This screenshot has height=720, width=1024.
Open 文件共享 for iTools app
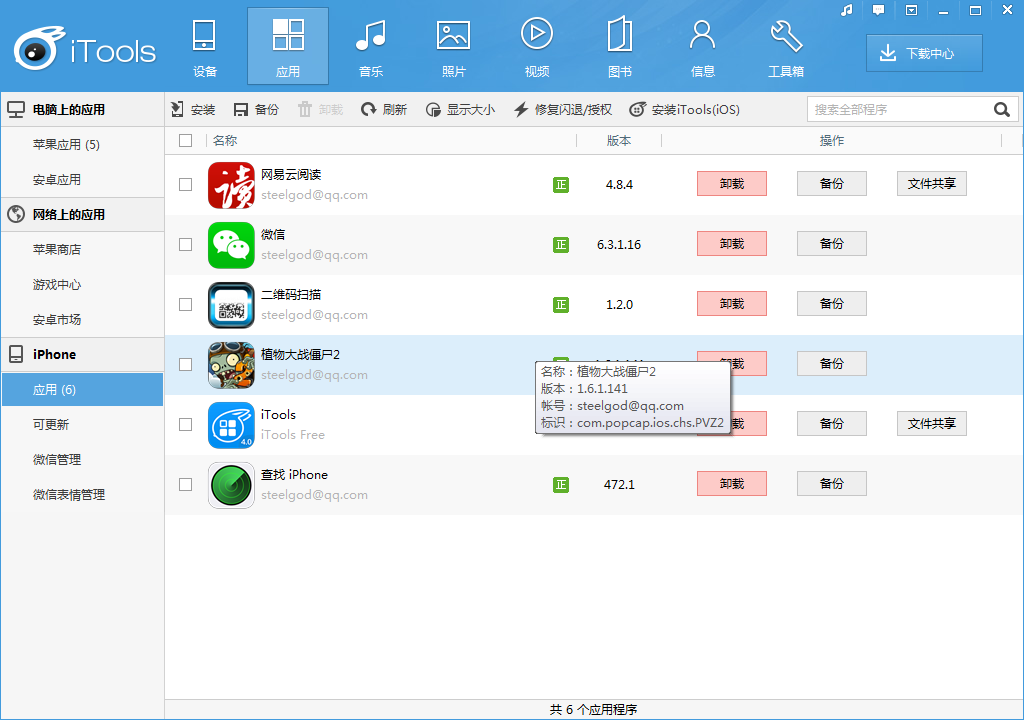[x=932, y=423]
